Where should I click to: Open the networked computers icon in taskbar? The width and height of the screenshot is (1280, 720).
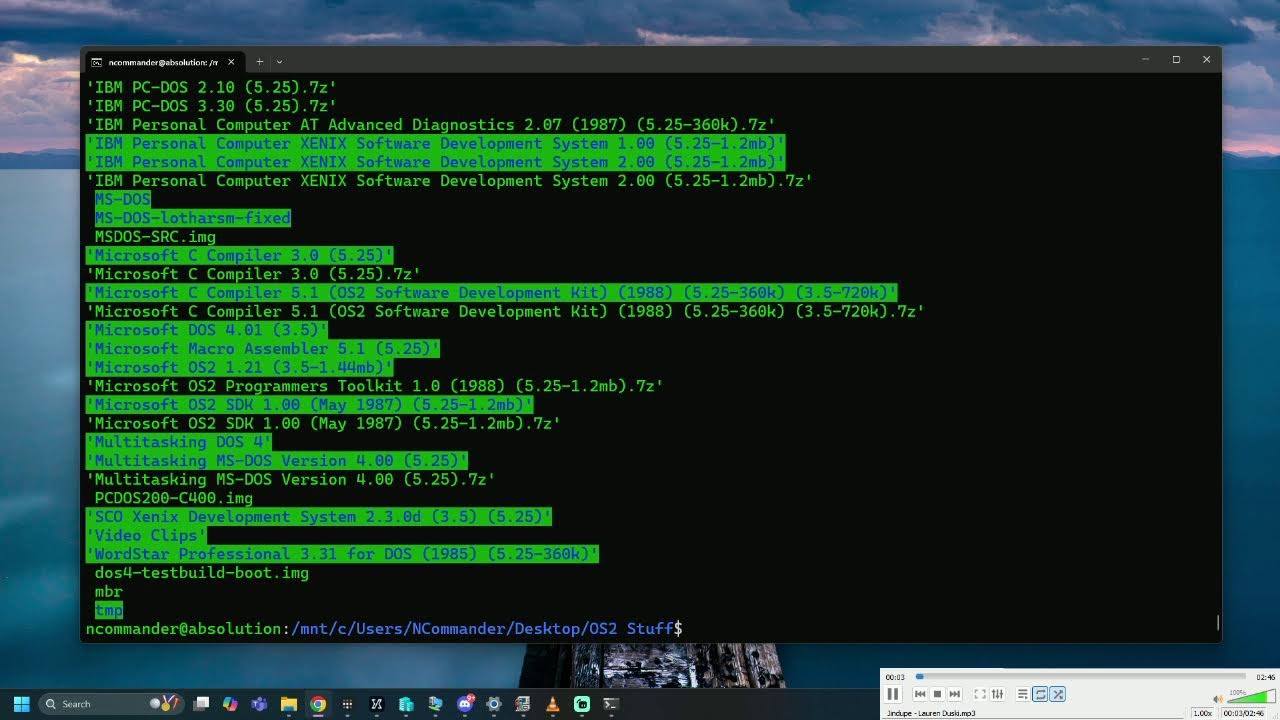point(435,704)
